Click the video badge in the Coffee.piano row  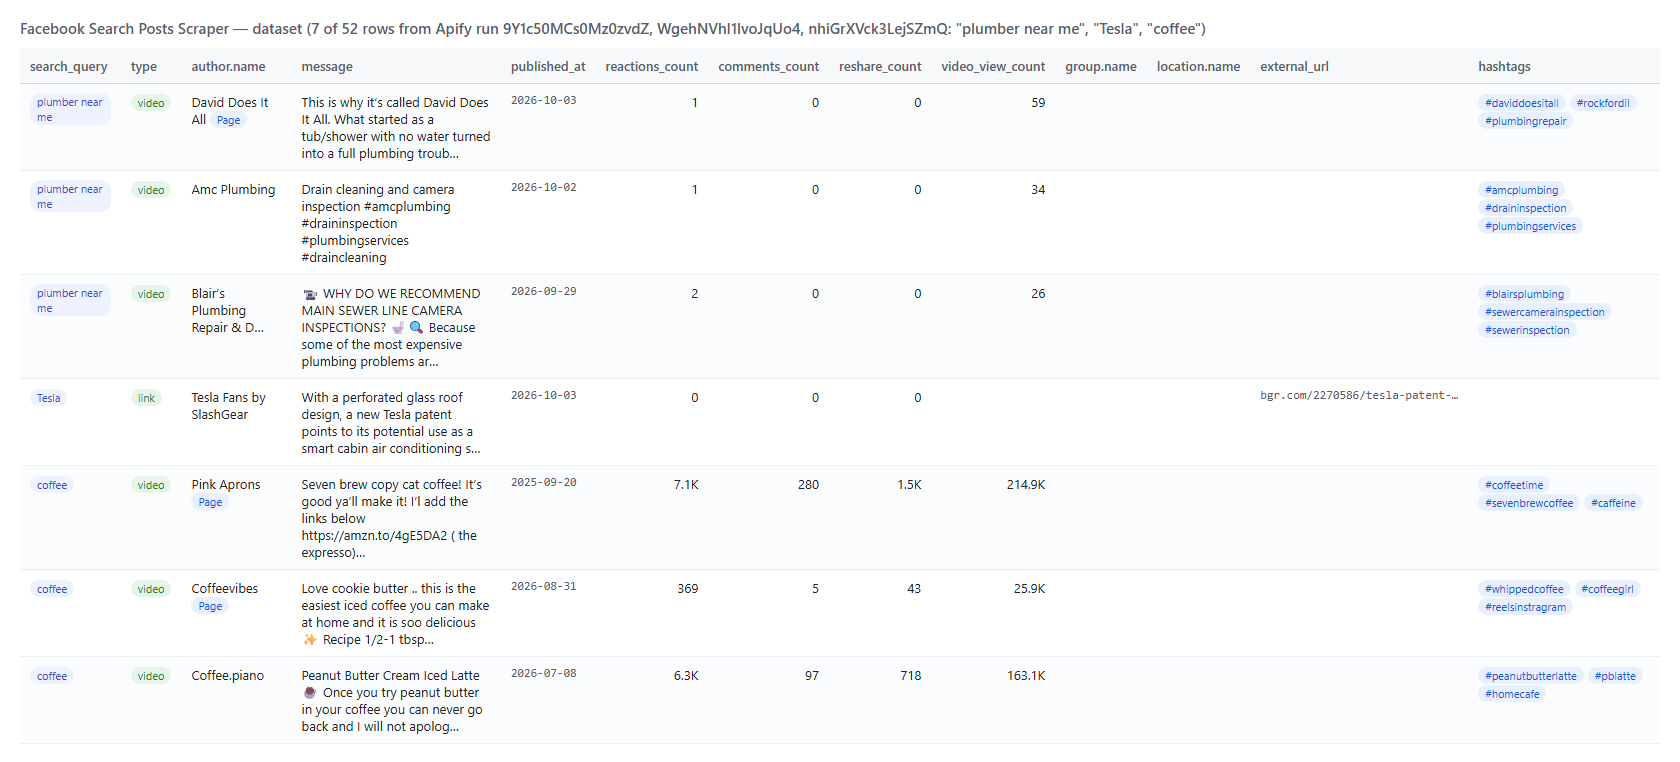pyautogui.click(x=151, y=676)
